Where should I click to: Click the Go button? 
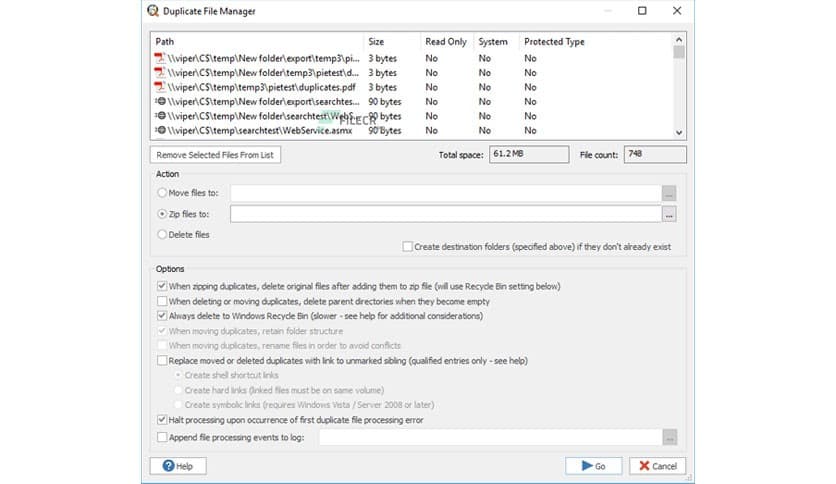coord(593,466)
